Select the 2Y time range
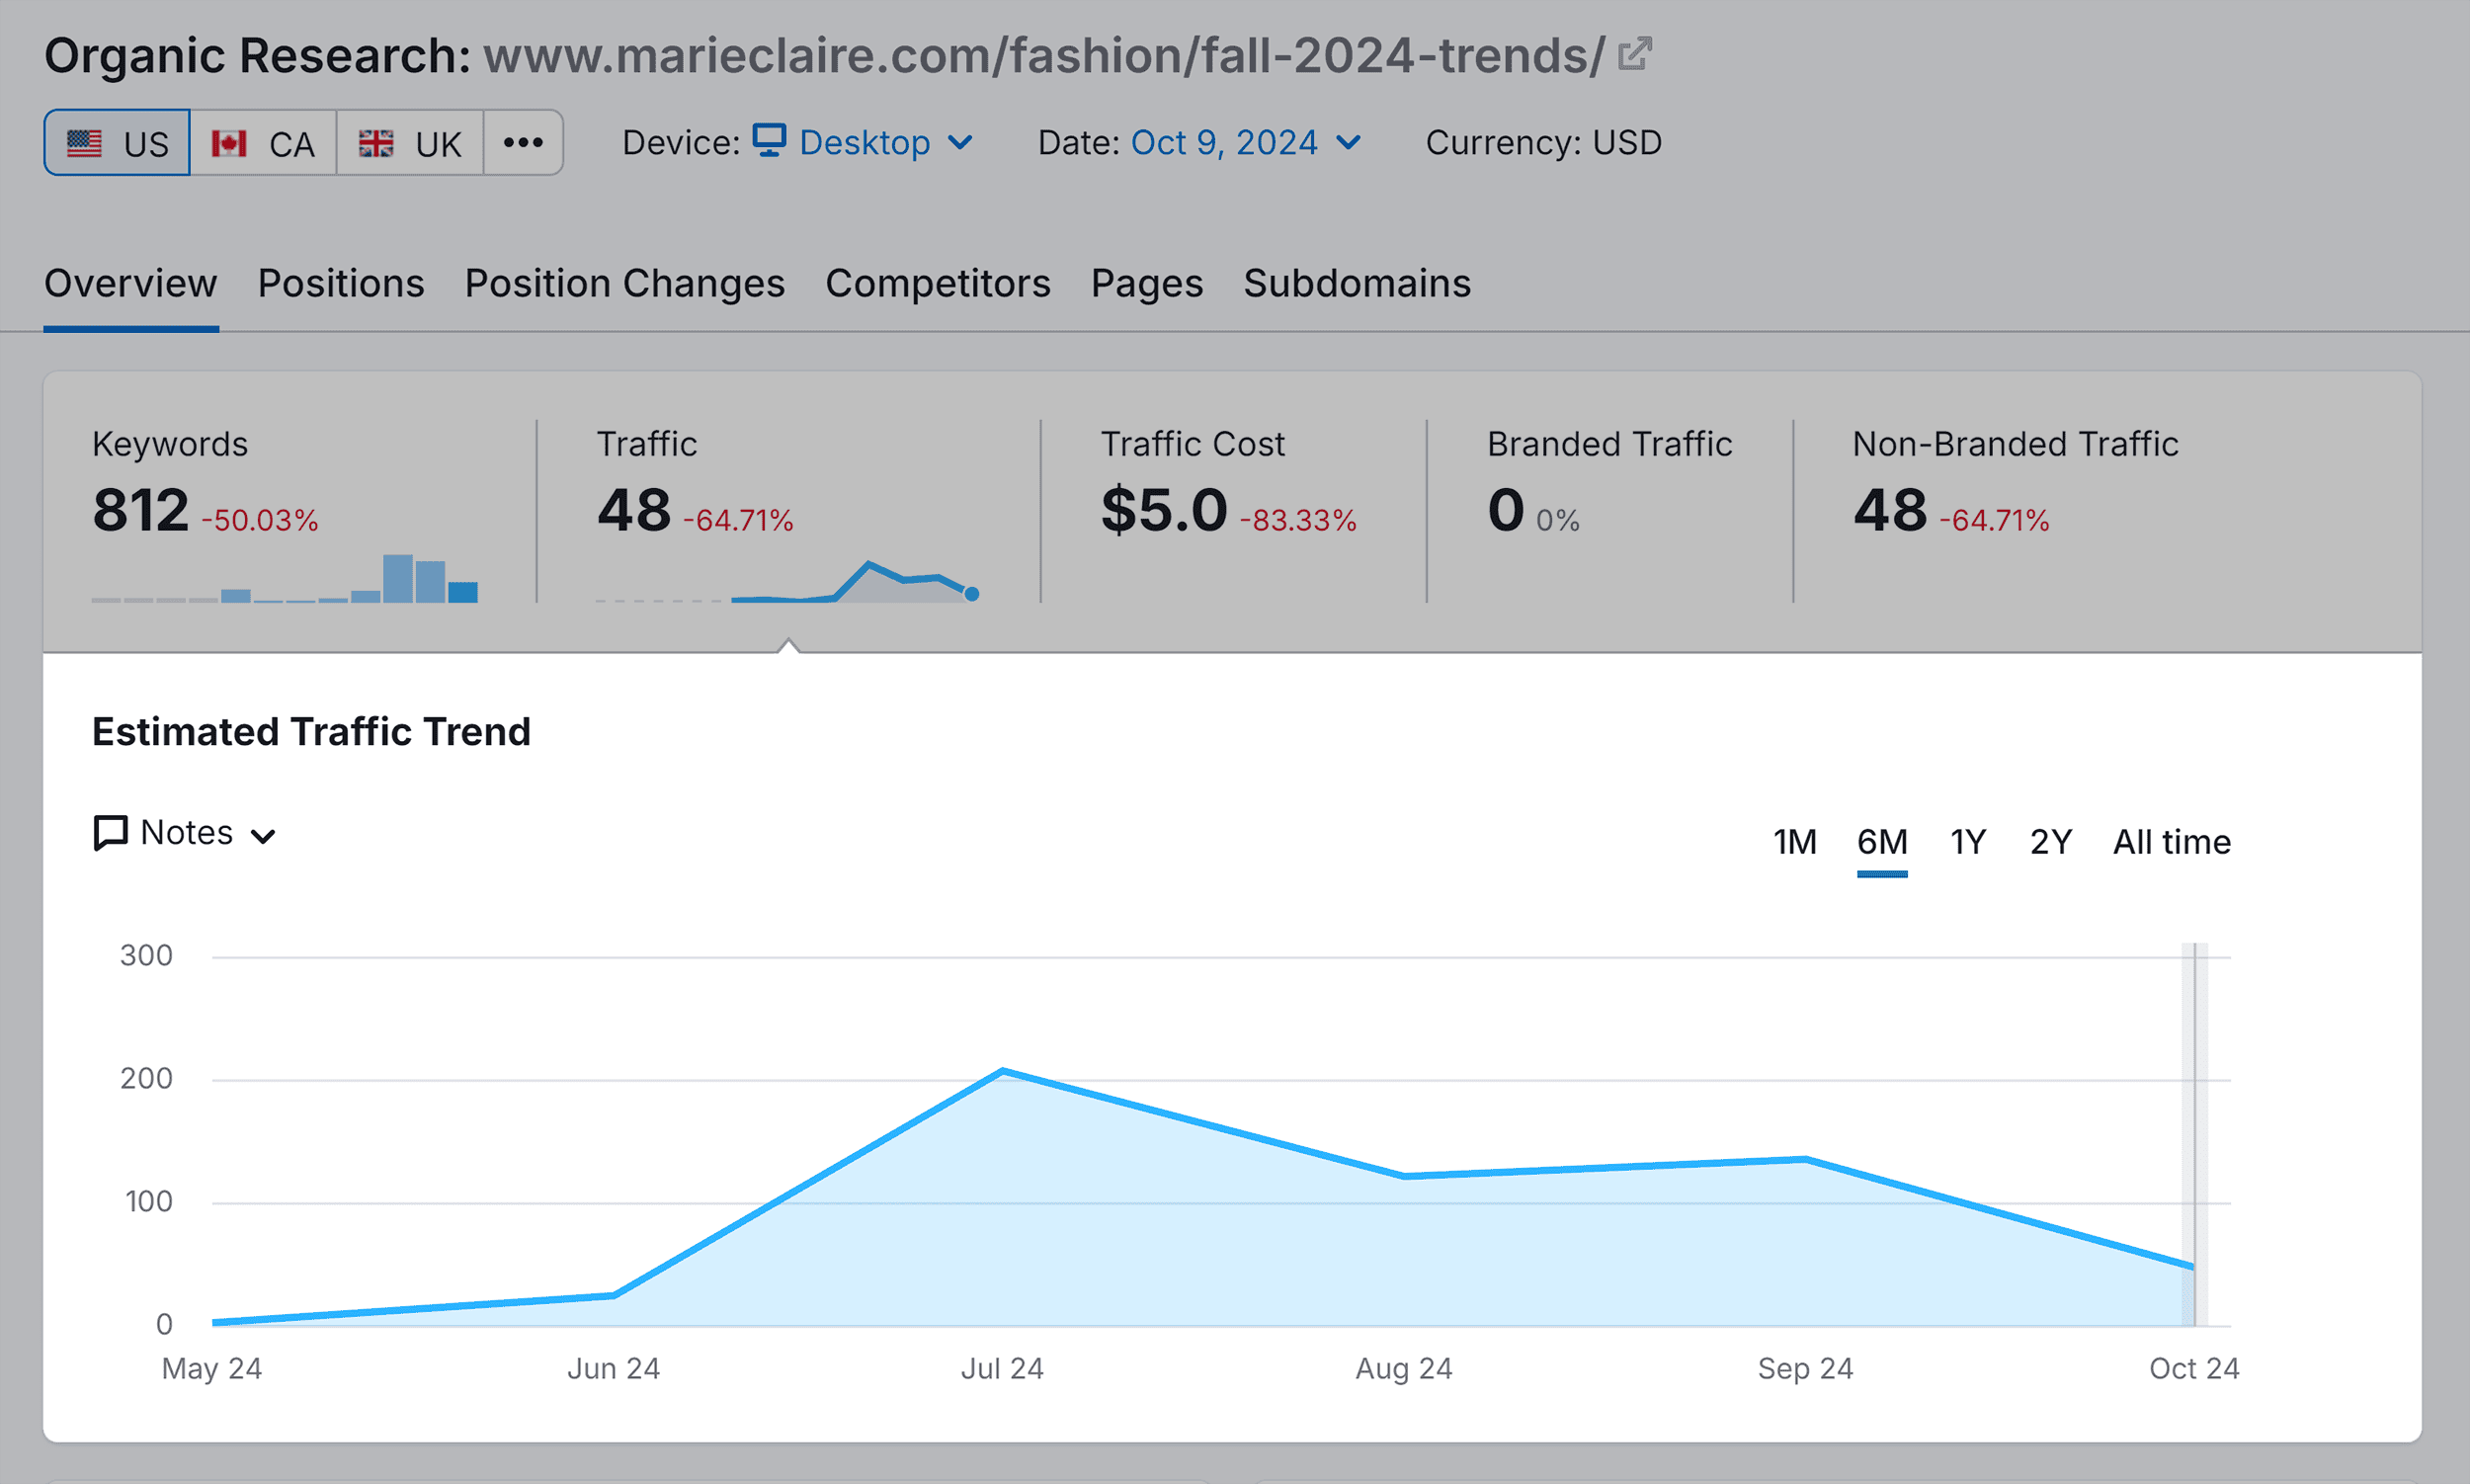The image size is (2470, 1484). click(2050, 842)
